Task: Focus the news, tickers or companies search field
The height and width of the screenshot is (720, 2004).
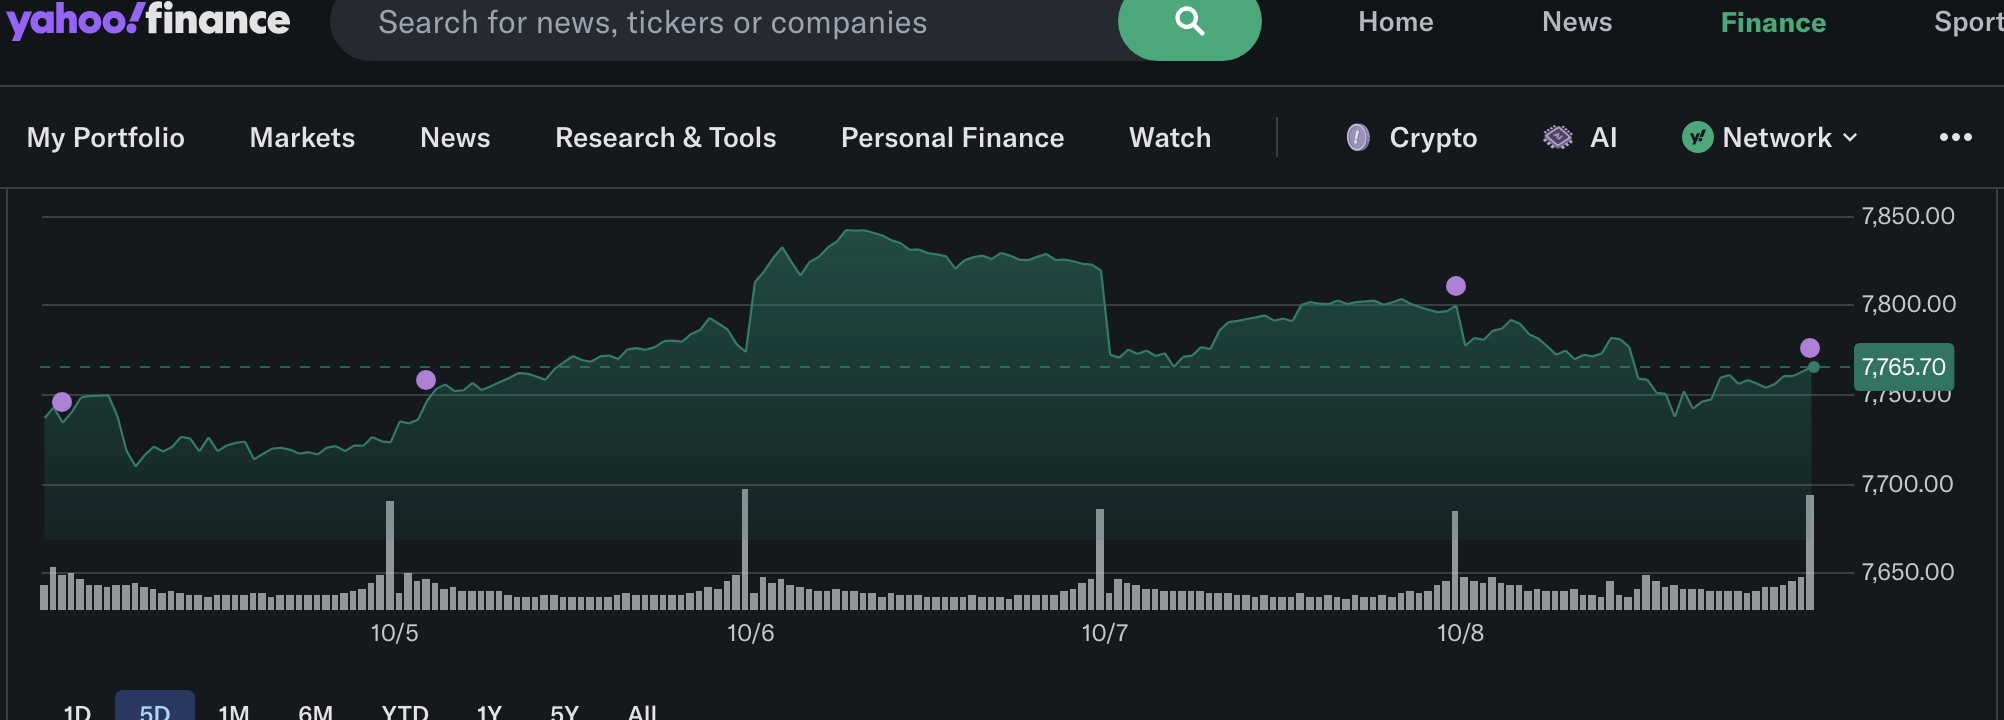Action: [x=724, y=22]
